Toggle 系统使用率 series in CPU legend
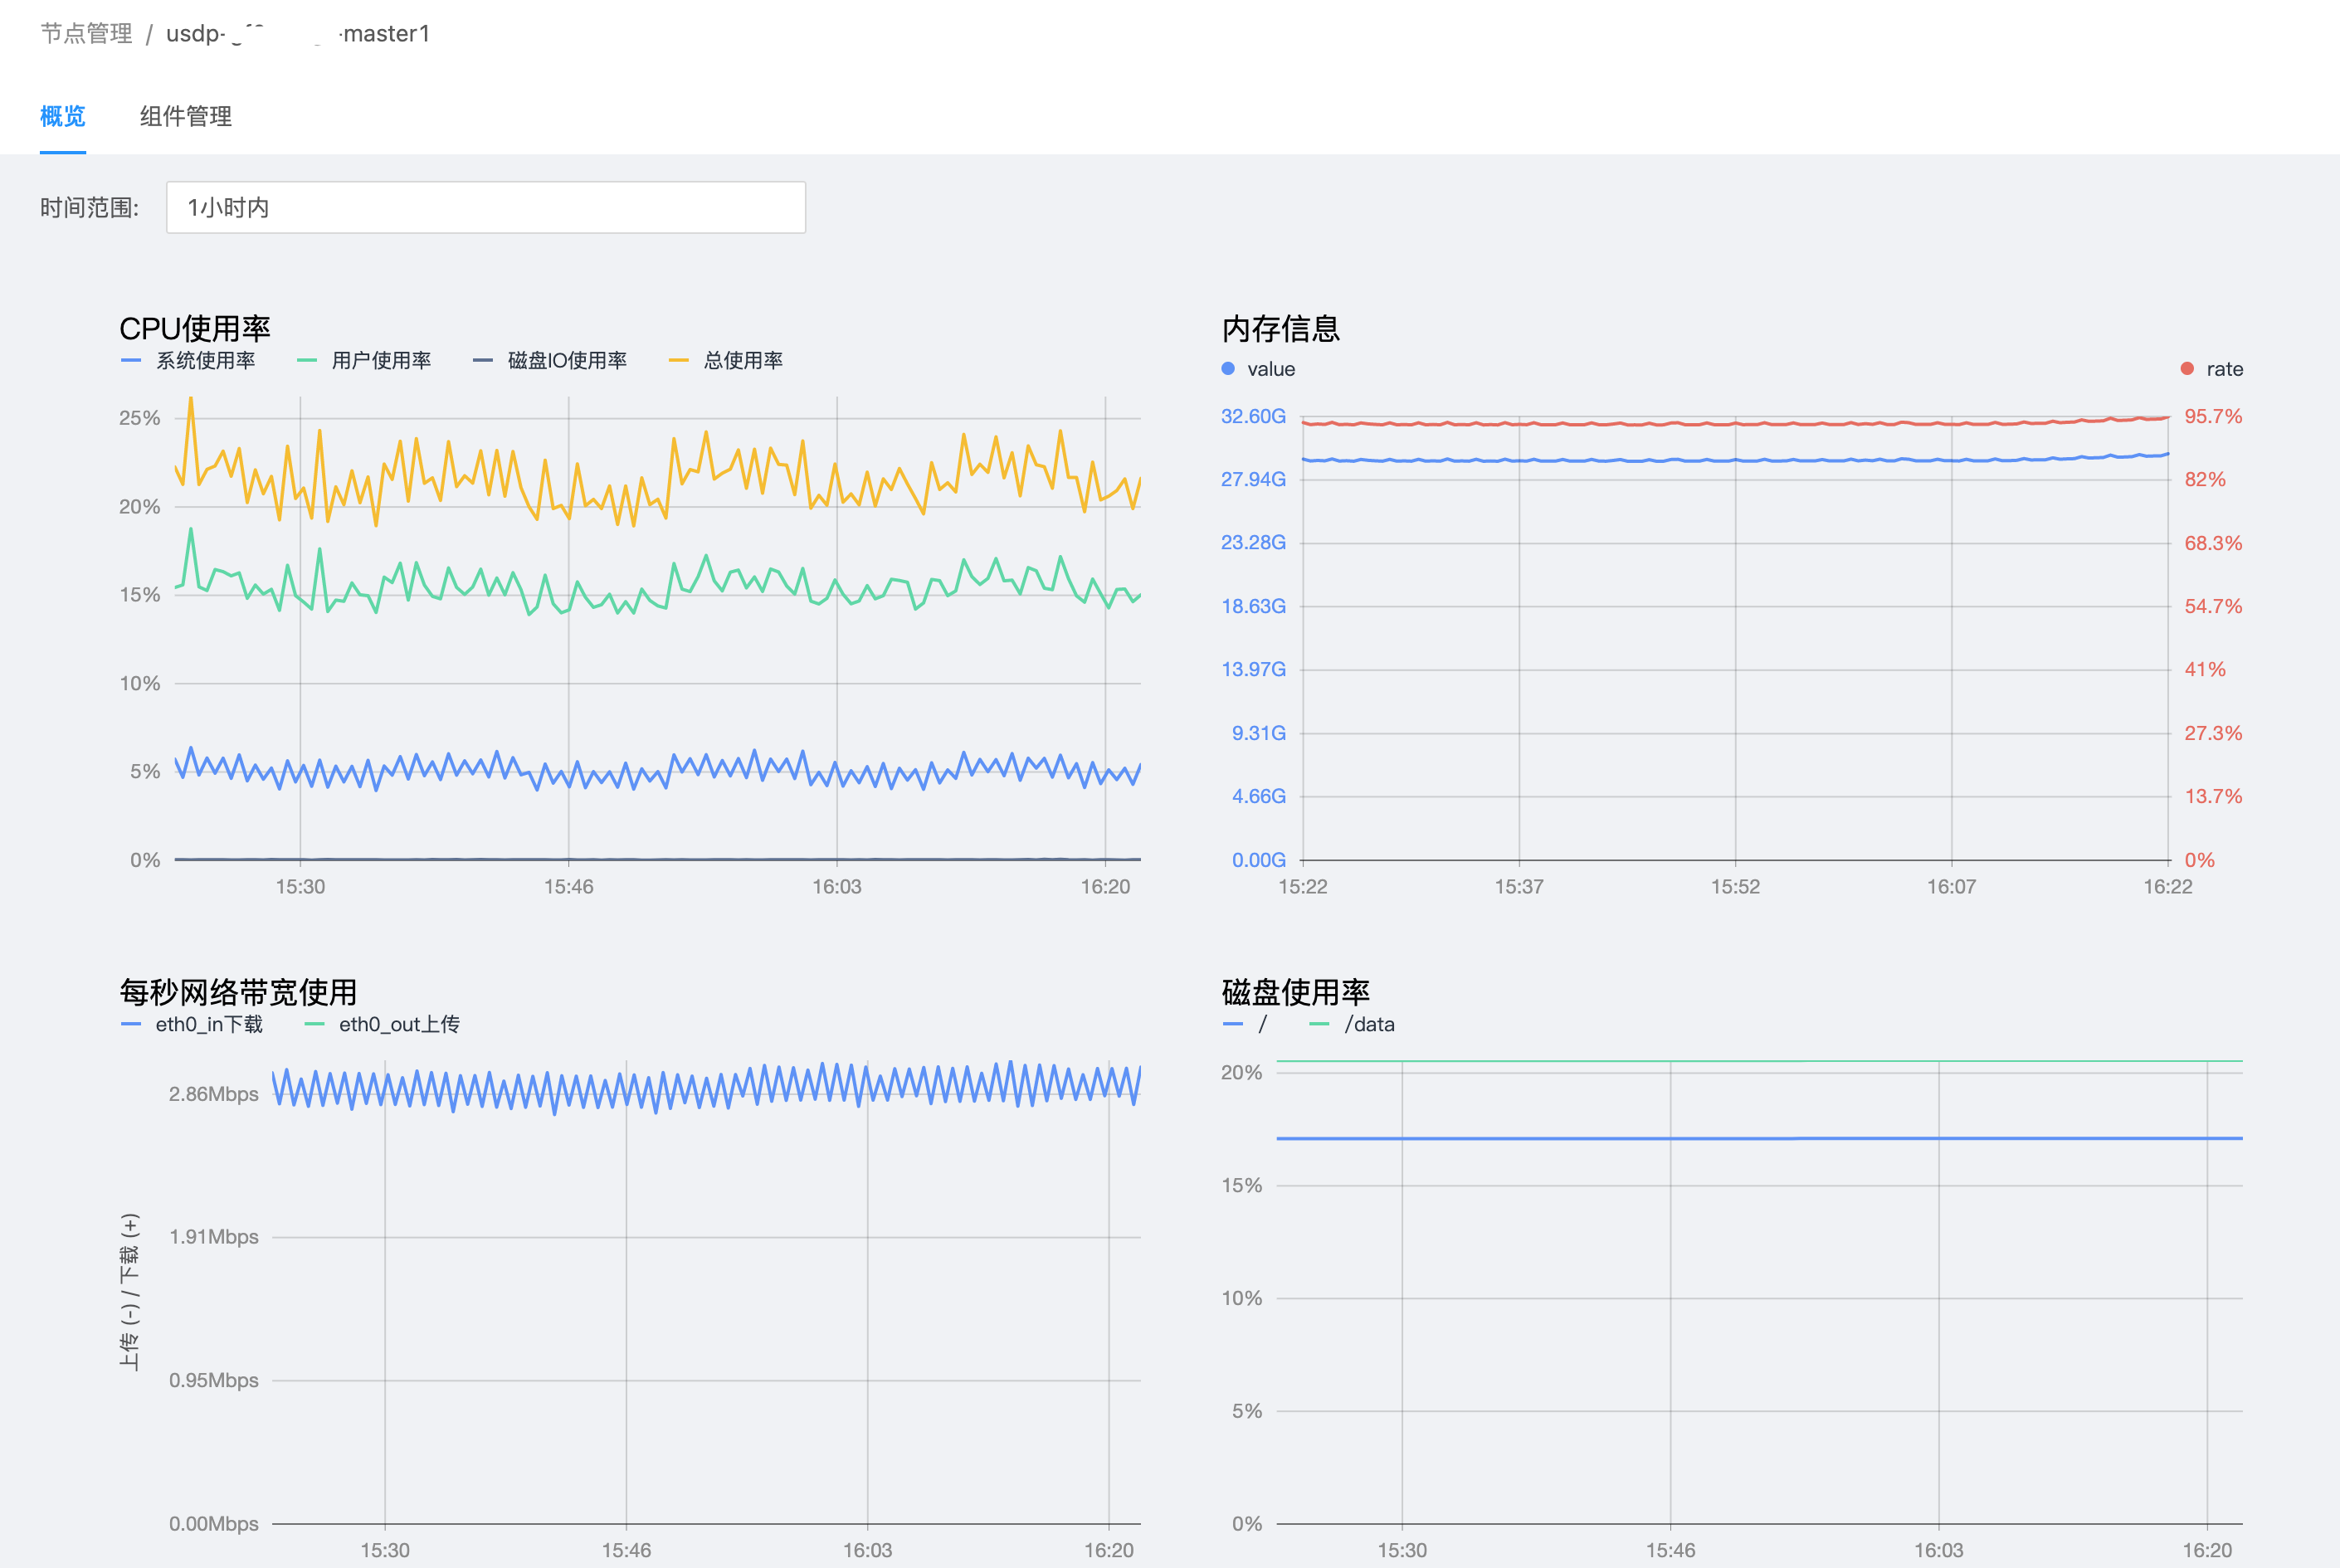The image size is (2340, 1568). coord(188,361)
